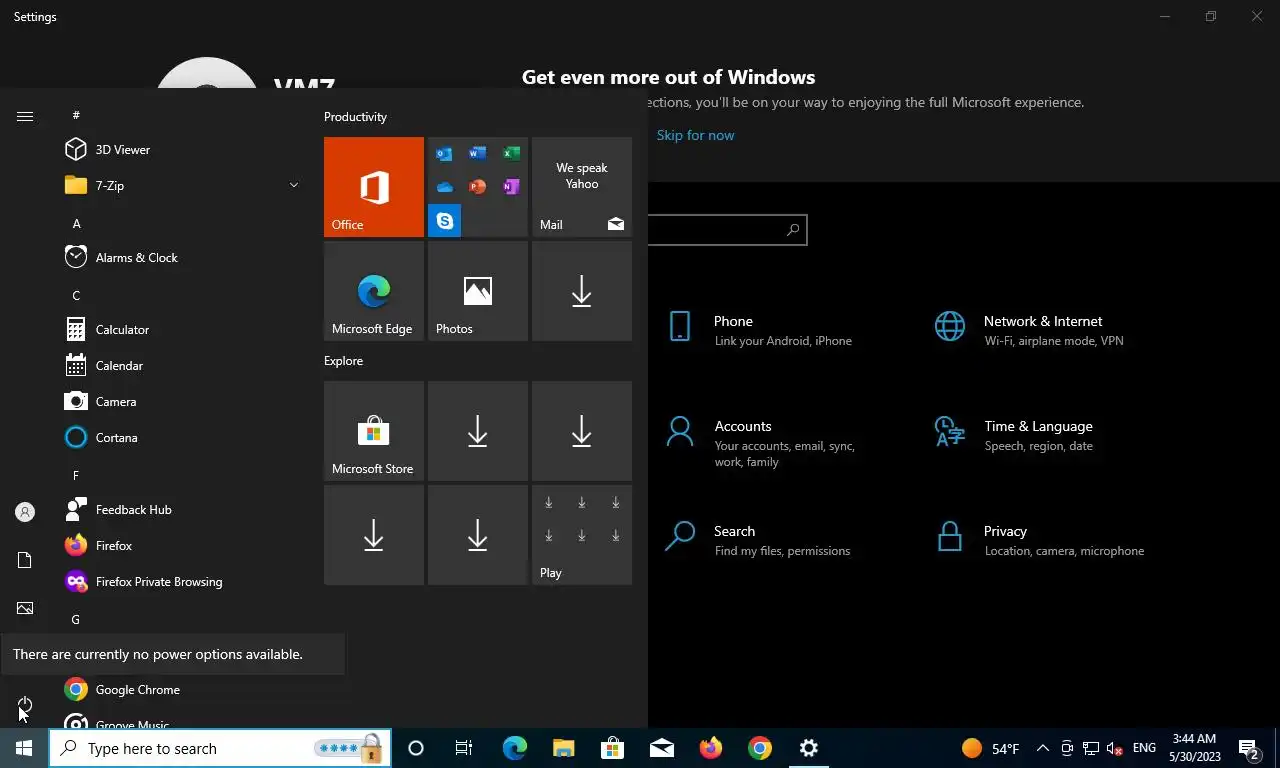Open the notification center icon
The width and height of the screenshot is (1280, 768).
(x=1249, y=748)
